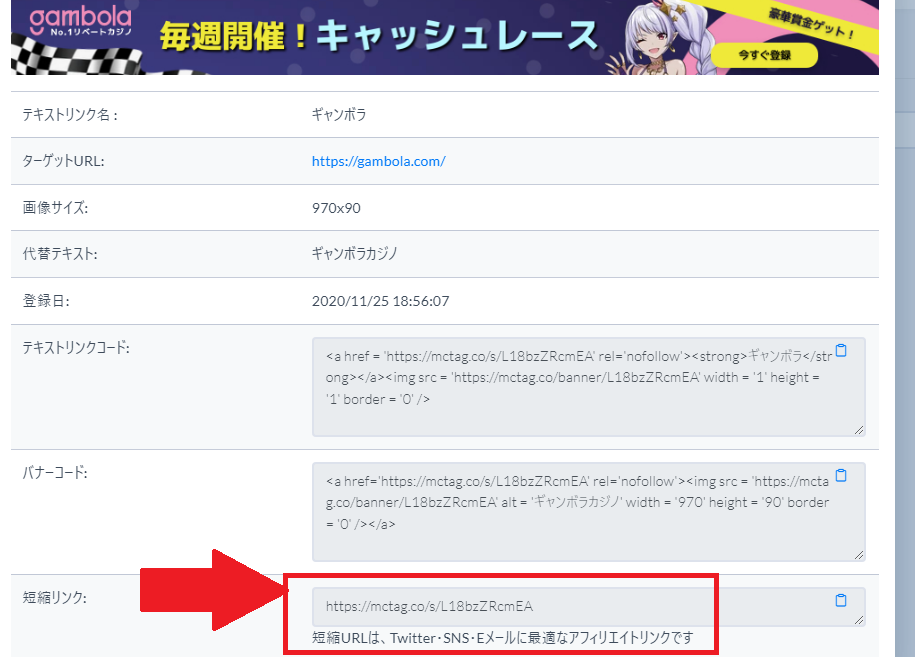Screen dimensions: 915x657
Task: Click the 970x90 image size value
Action: pos(336,208)
